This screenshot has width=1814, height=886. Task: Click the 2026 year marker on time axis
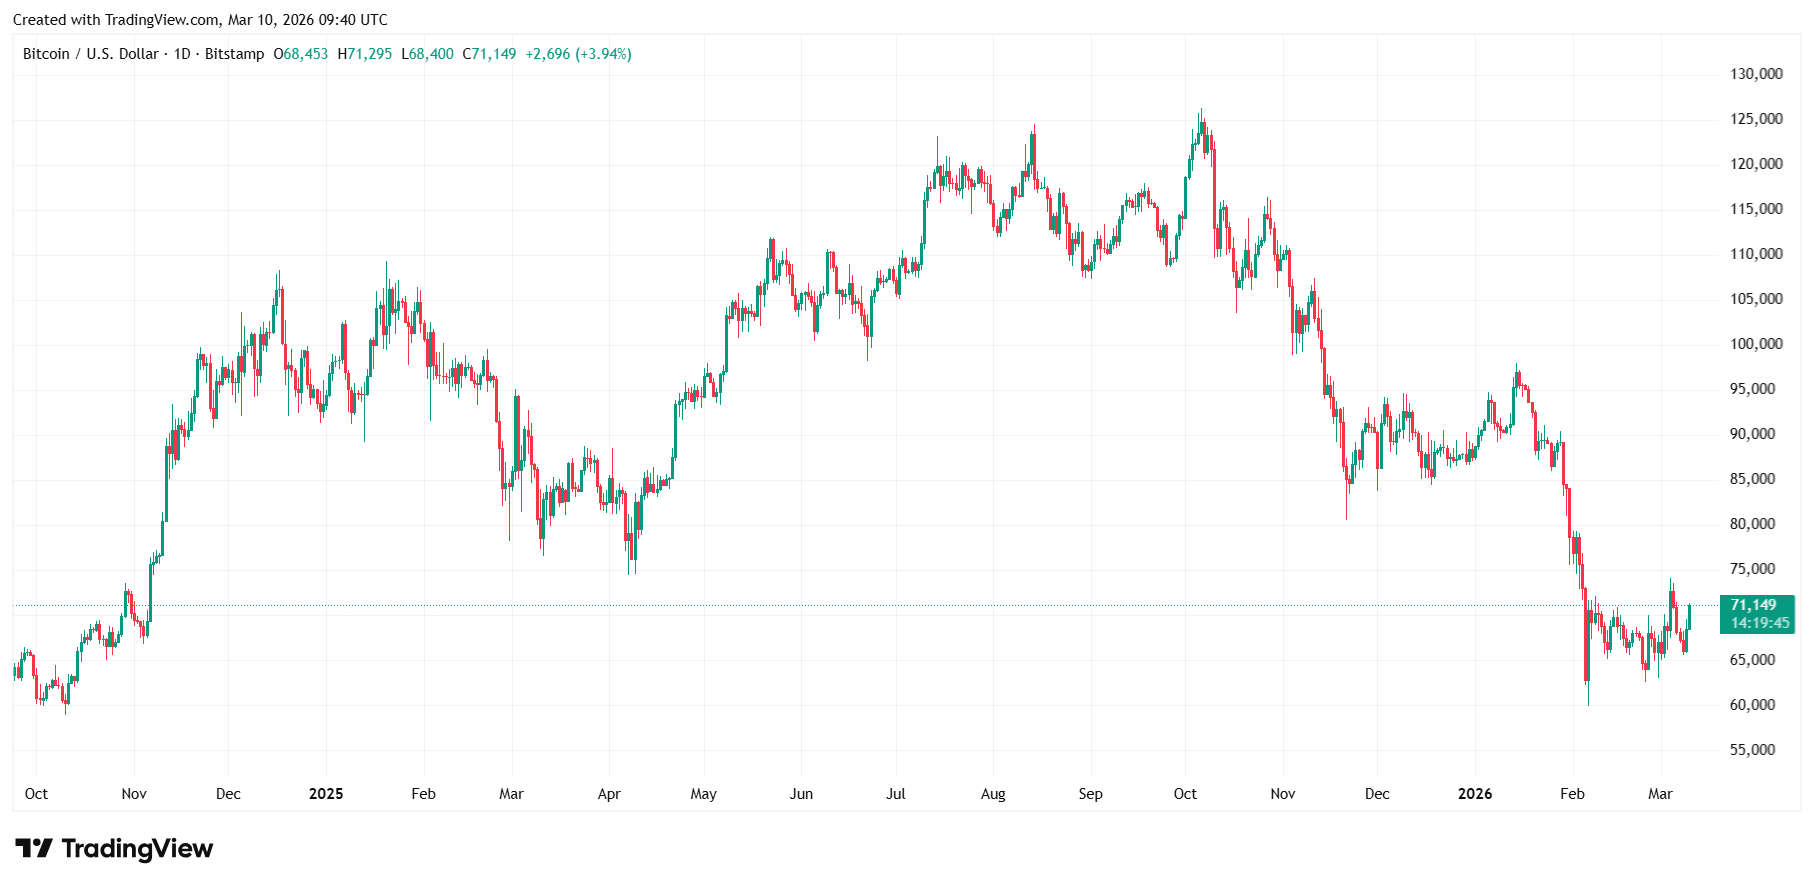click(1474, 794)
